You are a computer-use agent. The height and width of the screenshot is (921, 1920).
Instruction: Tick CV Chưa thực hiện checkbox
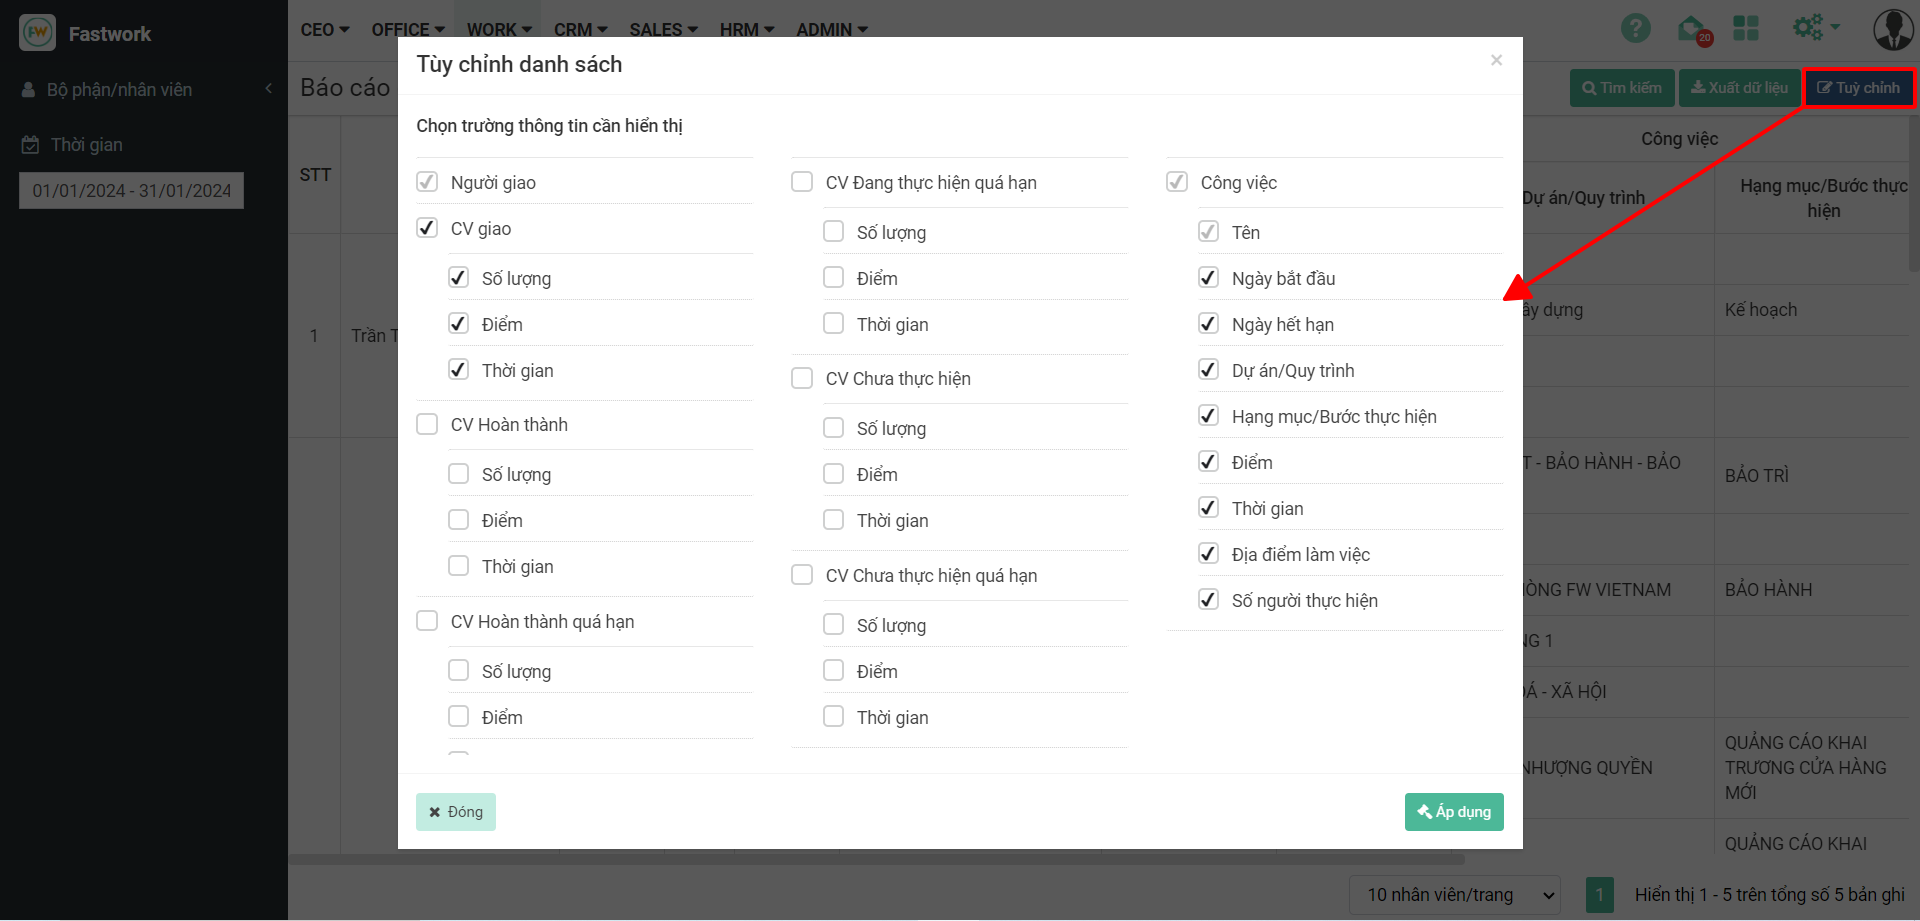(802, 378)
